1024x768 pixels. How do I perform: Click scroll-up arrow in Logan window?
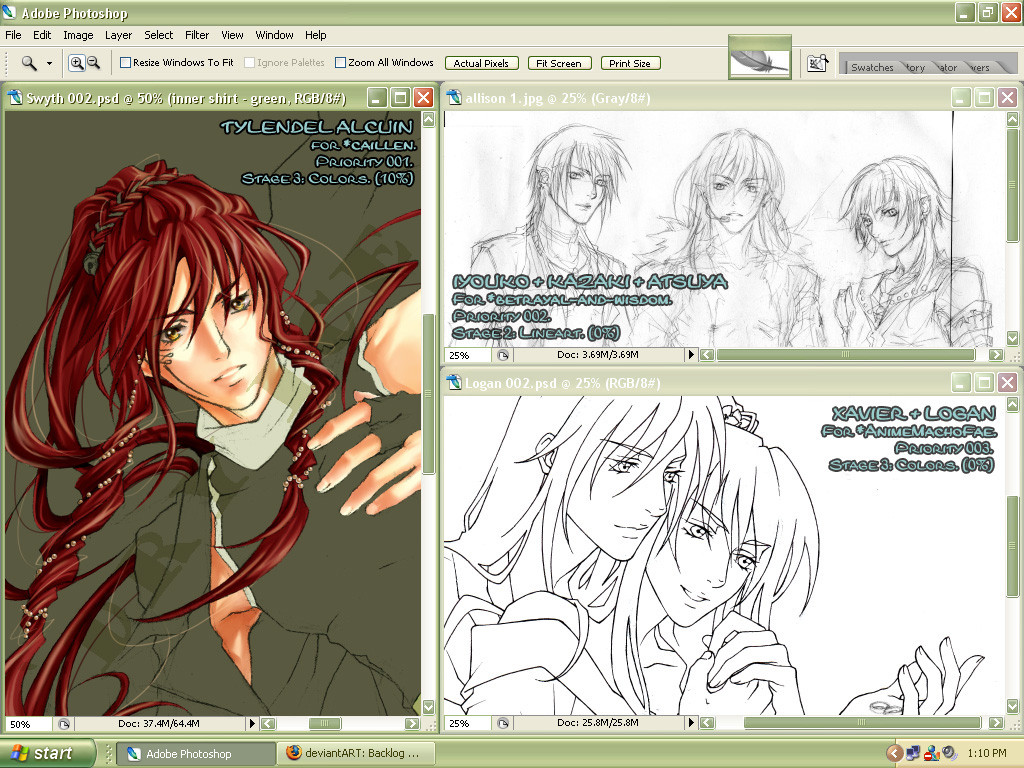coord(1013,405)
